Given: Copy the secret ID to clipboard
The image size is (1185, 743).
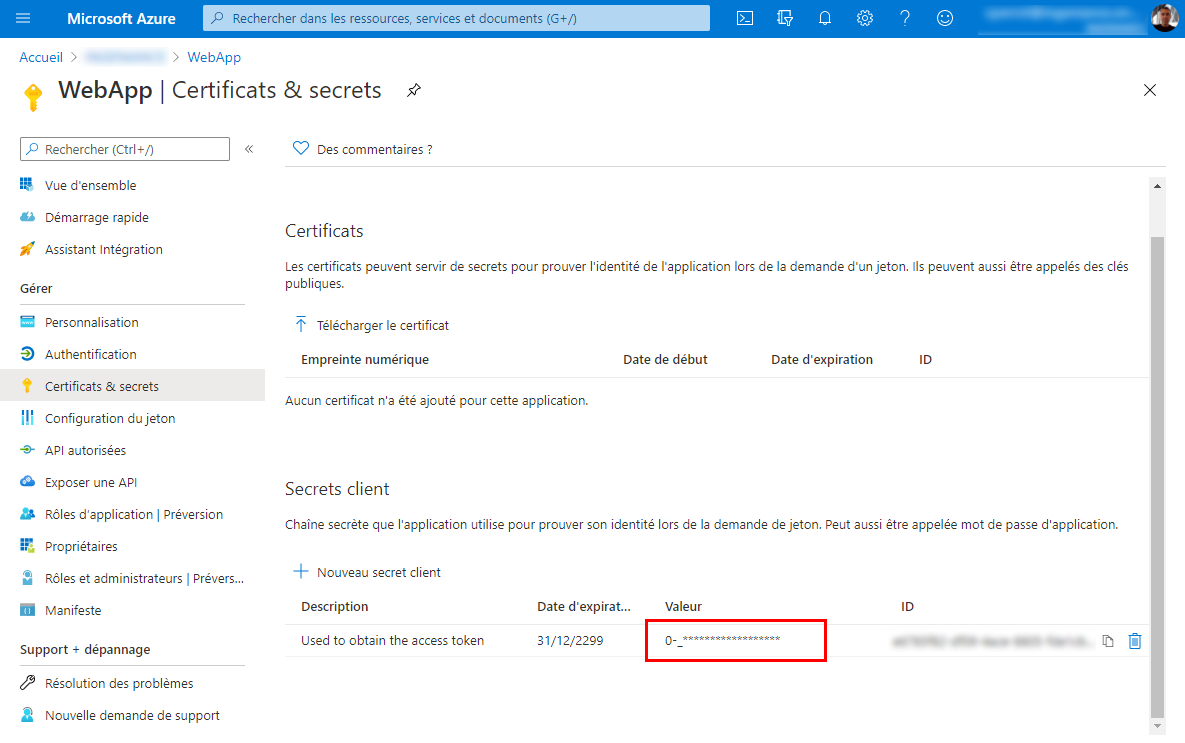Looking at the screenshot, I should coord(1108,641).
